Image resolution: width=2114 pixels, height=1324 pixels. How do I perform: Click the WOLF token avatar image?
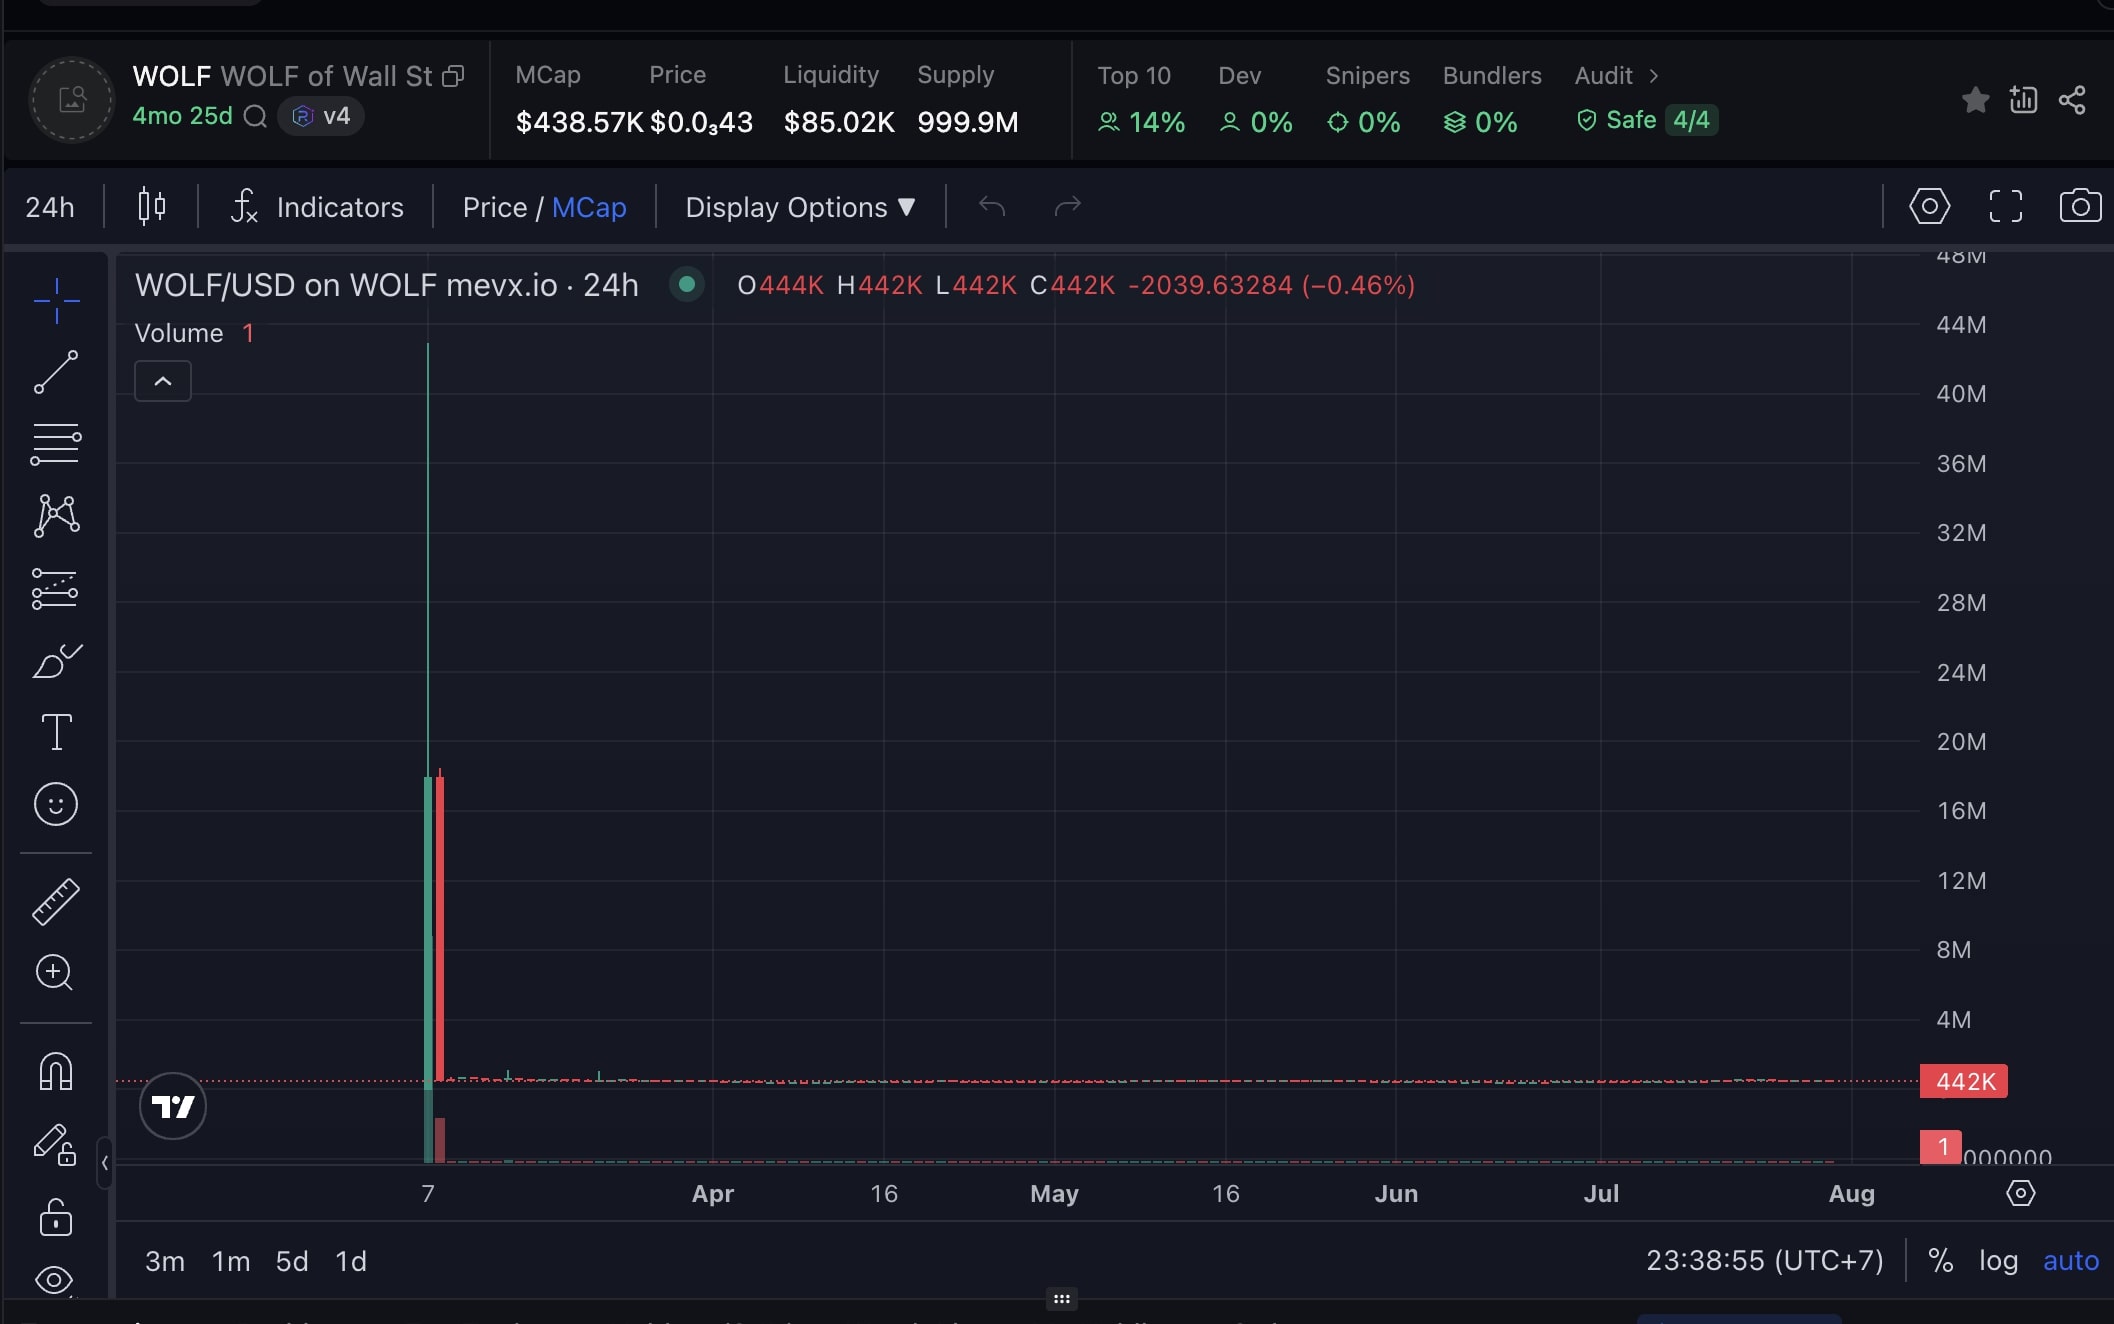pyautogui.click(x=72, y=99)
